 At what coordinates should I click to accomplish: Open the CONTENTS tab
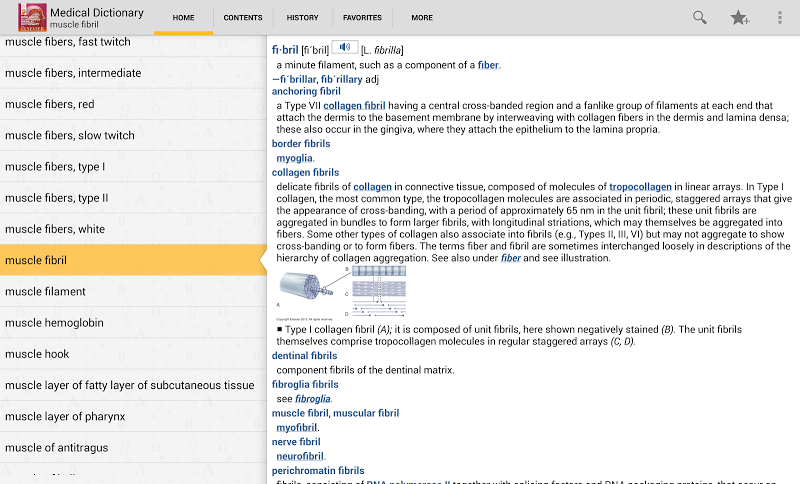pos(243,17)
